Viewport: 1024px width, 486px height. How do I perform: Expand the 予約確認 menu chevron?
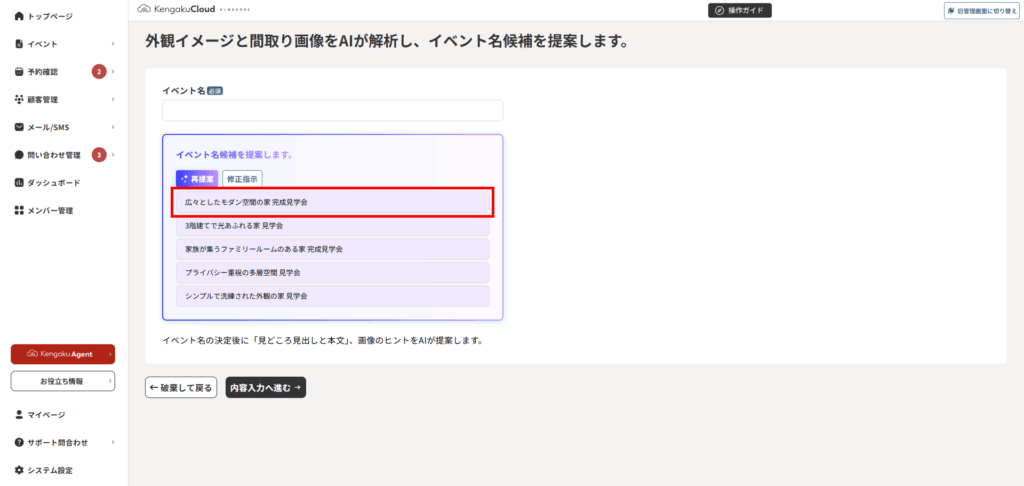click(113, 72)
